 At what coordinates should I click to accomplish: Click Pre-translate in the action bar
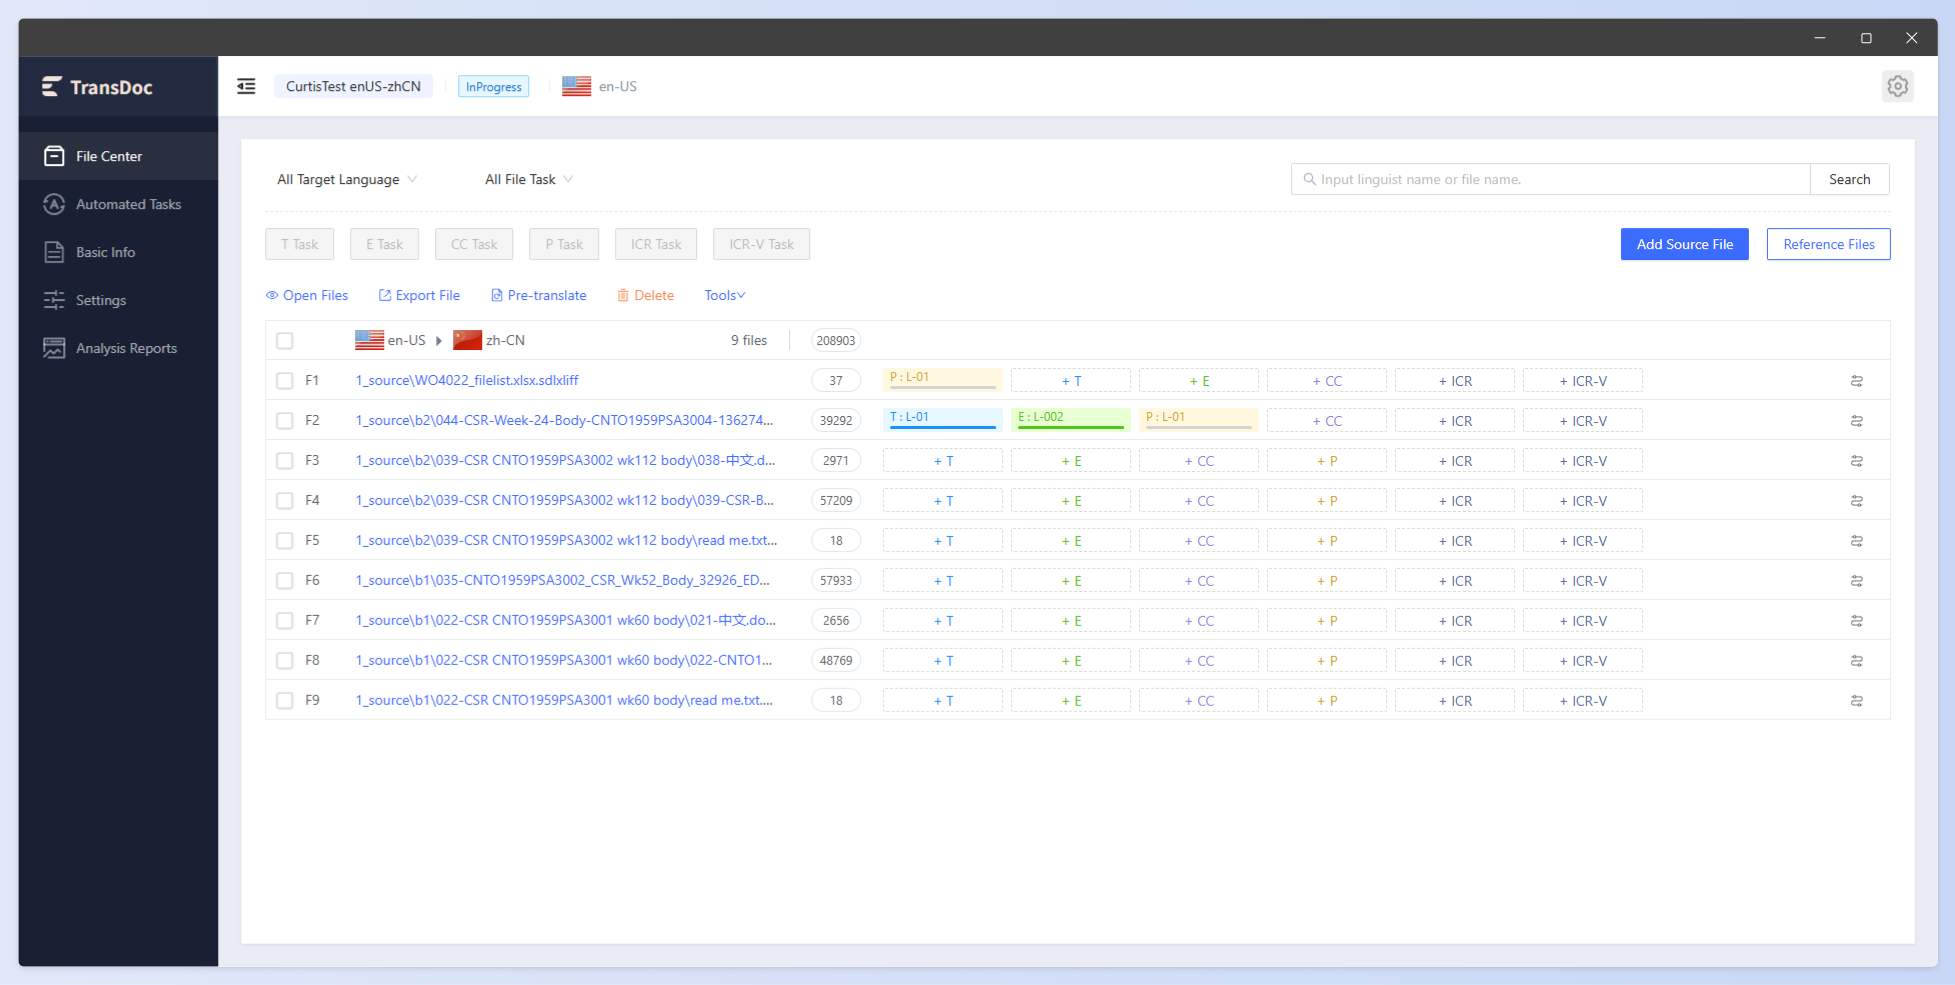click(538, 295)
